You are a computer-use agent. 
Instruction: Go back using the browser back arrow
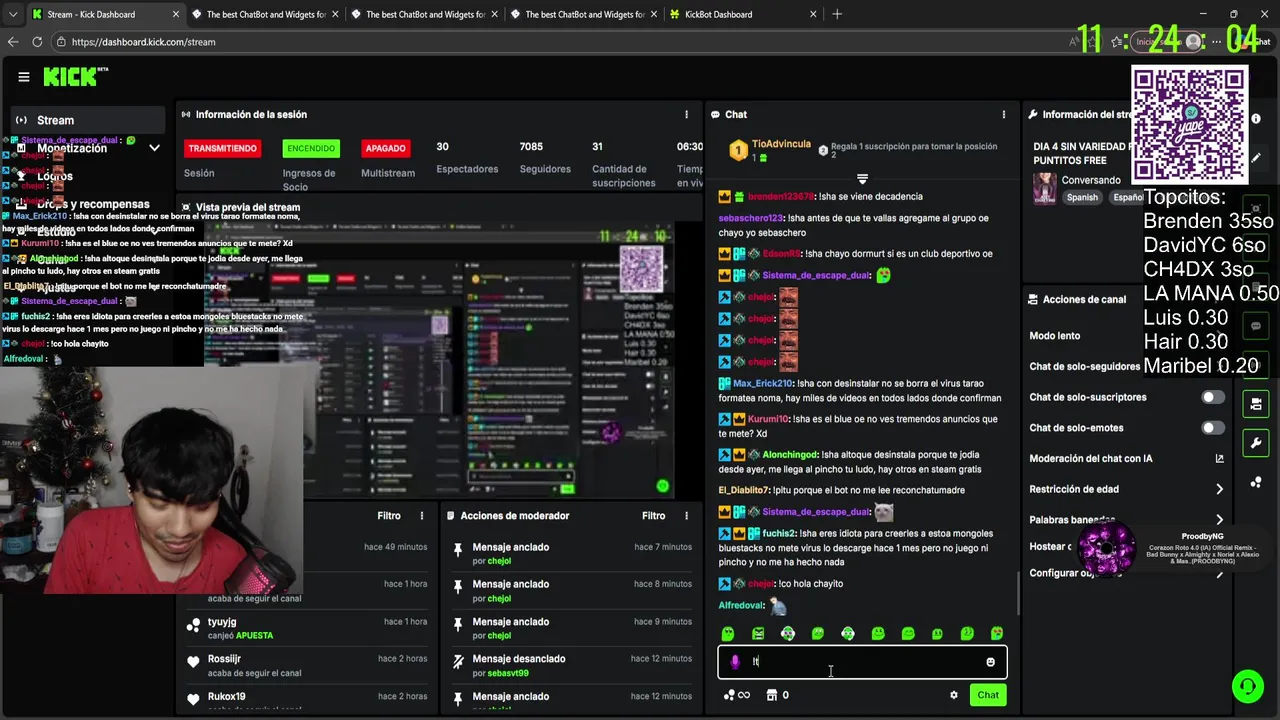pos(13,42)
